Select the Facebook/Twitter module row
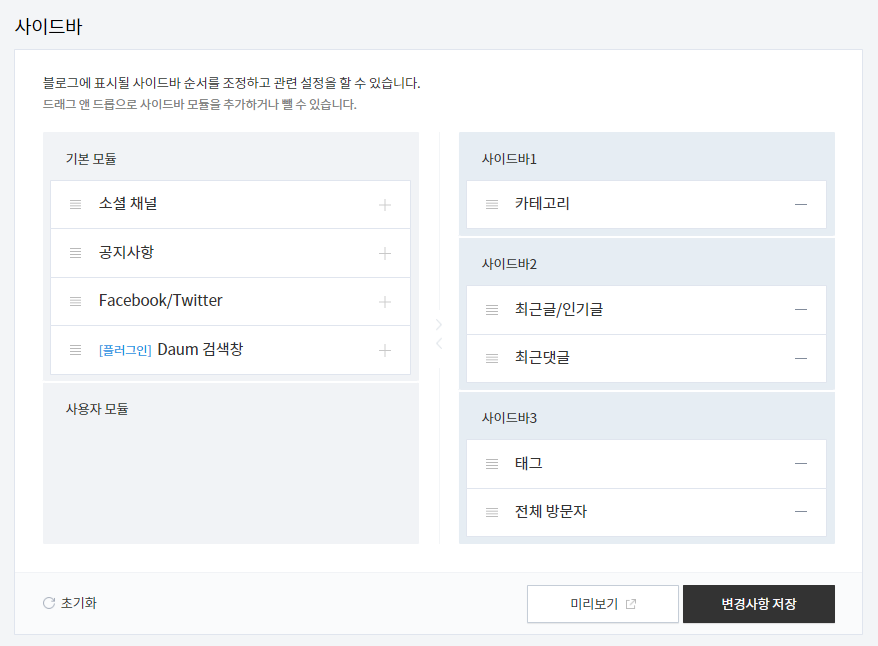This screenshot has height=646, width=878. coord(230,302)
